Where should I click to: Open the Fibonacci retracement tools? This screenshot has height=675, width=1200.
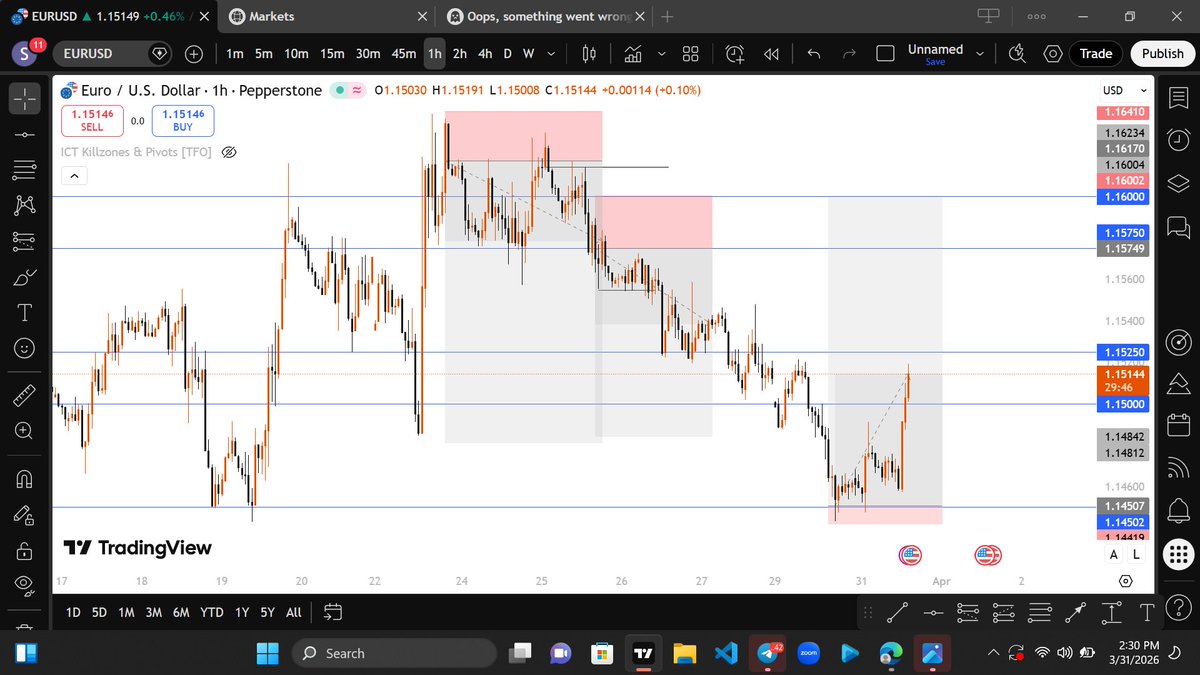tap(25, 170)
